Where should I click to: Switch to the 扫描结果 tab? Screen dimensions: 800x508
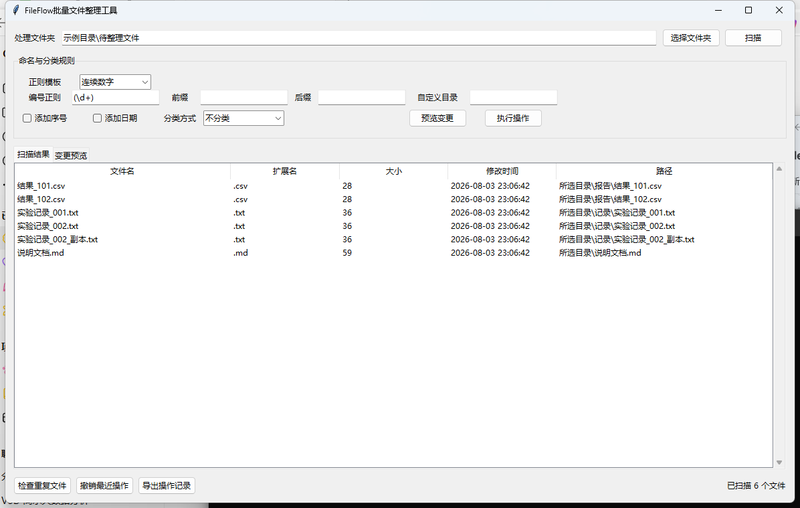click(33, 155)
